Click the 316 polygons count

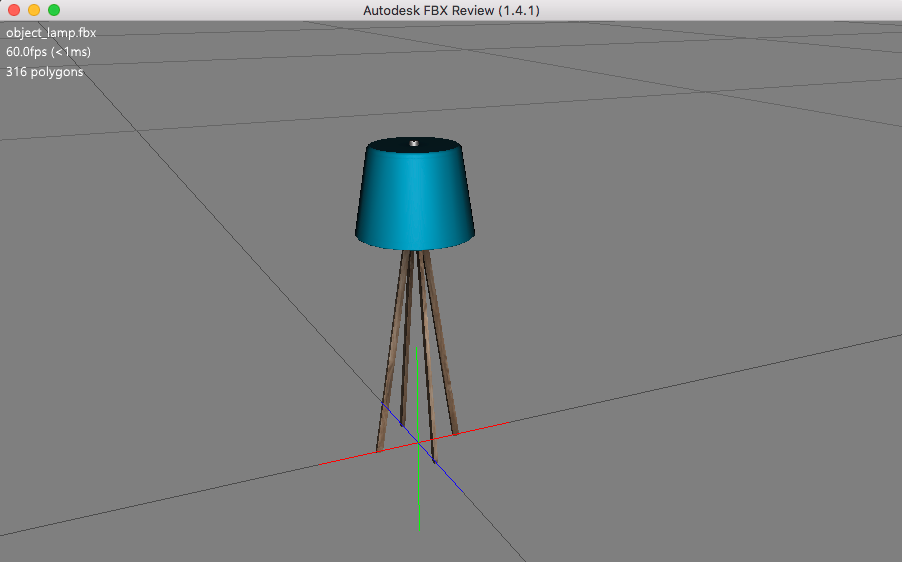(x=44, y=72)
